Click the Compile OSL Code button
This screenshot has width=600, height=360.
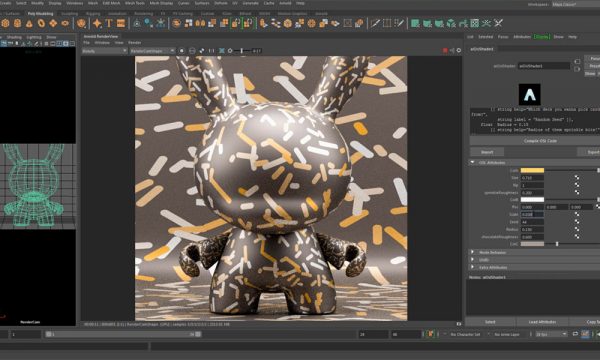[540, 141]
